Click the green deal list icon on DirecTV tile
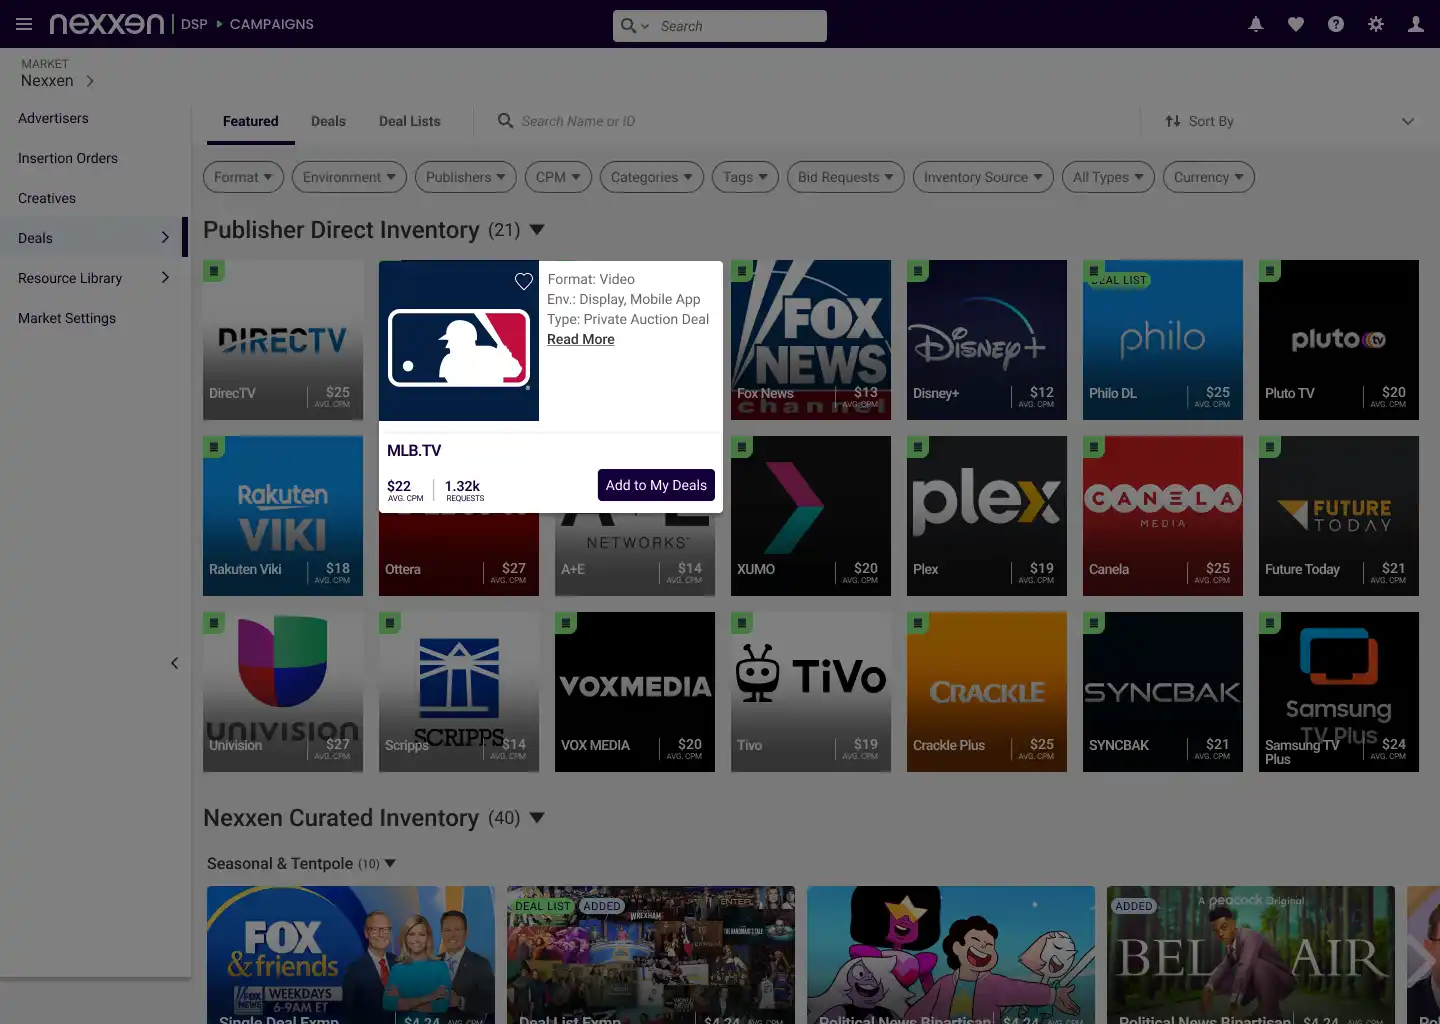 click(213, 270)
